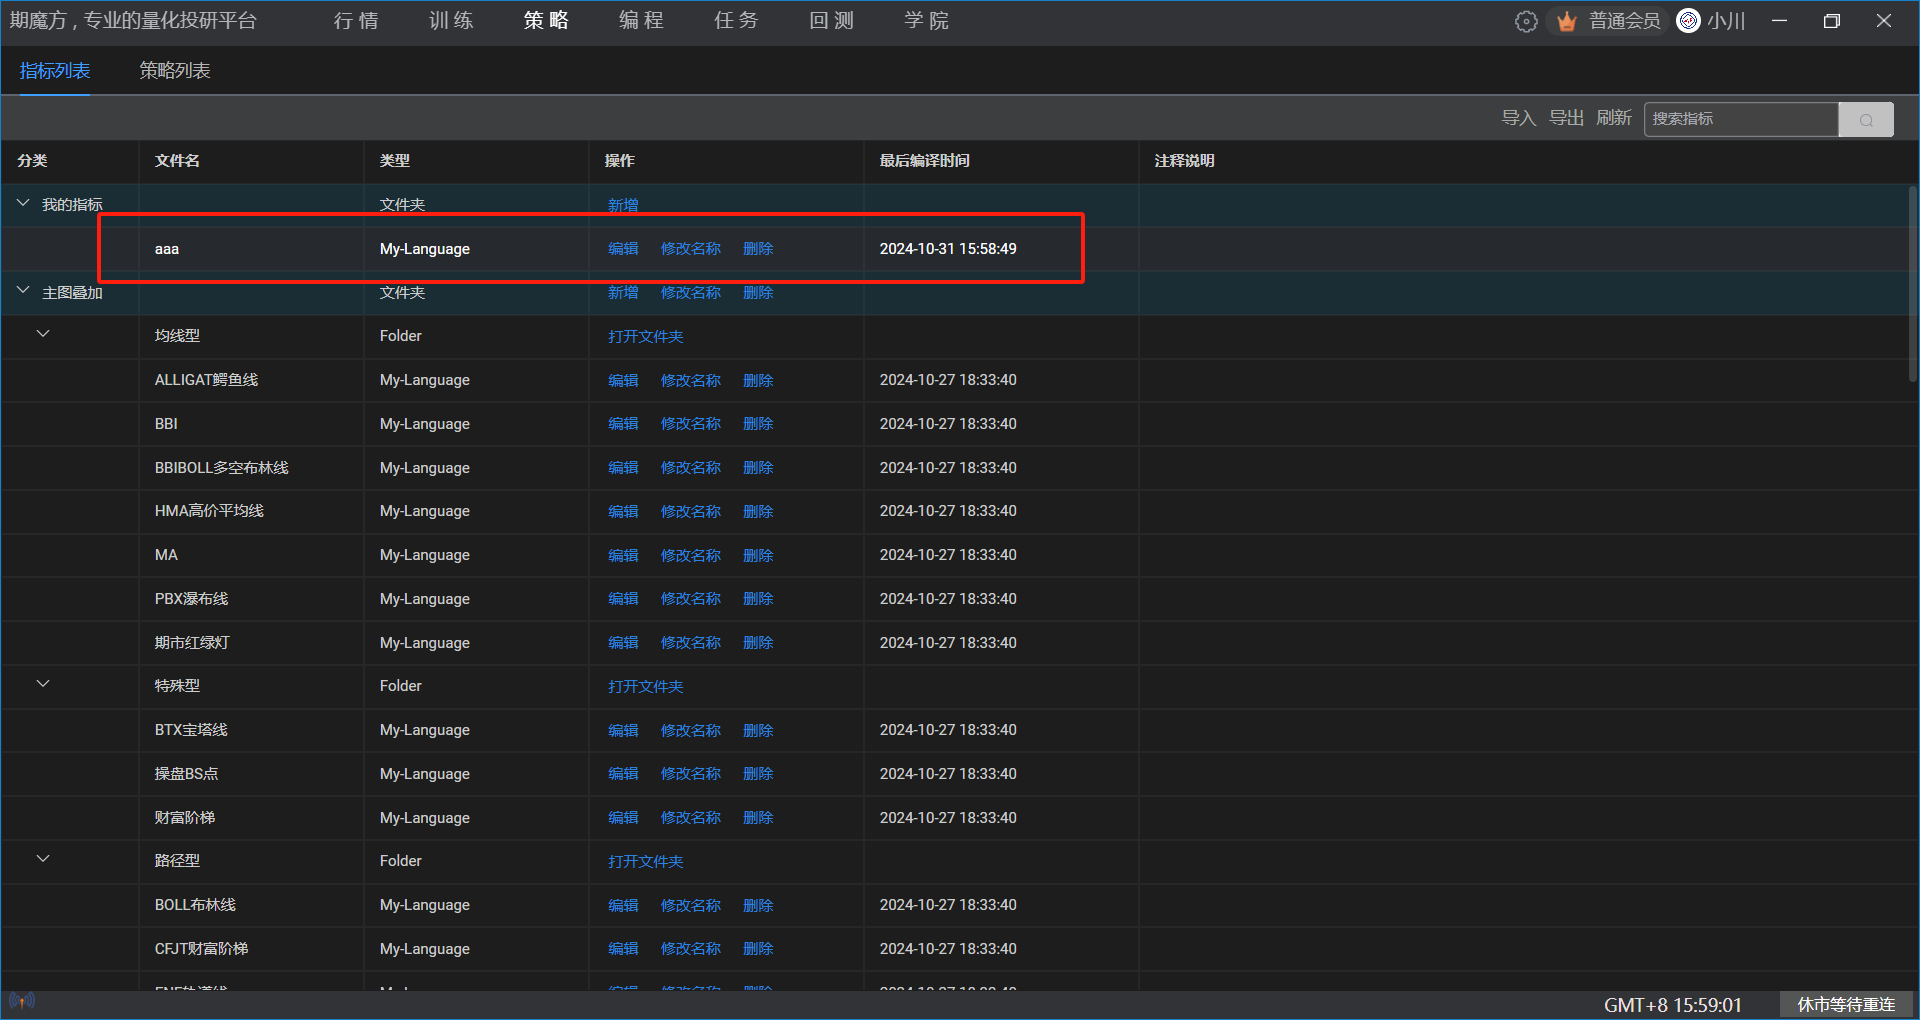
Task: Click 删除 for CFJT财富阶梯
Action: [x=758, y=949]
